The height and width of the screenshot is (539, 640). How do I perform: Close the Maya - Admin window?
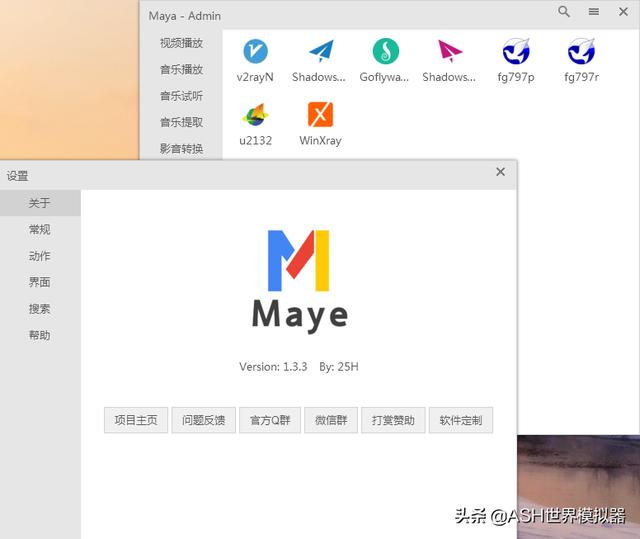pos(623,12)
